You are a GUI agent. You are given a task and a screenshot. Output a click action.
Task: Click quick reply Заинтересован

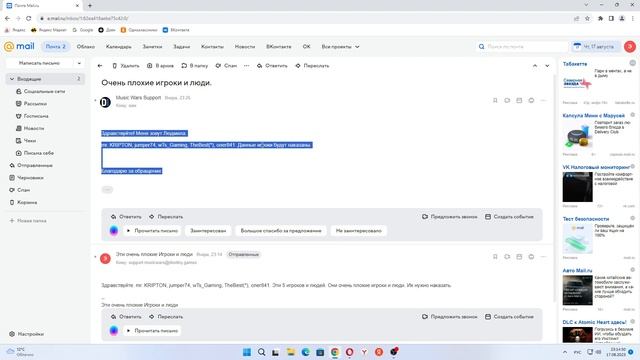click(x=208, y=231)
